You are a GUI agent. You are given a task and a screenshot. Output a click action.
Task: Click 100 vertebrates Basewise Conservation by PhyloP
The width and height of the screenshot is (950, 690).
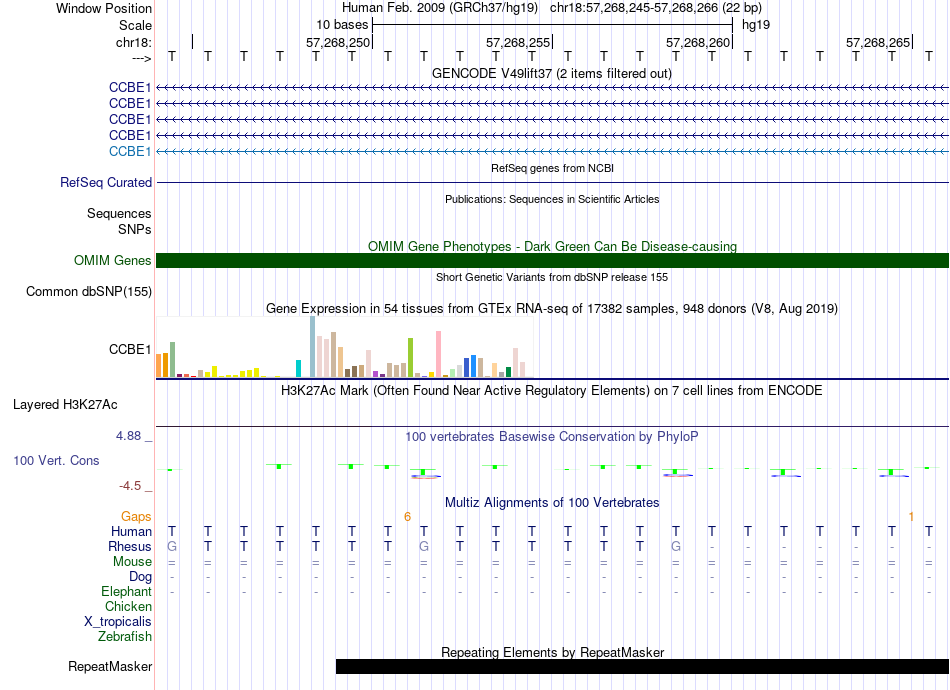pyautogui.click(x=552, y=437)
